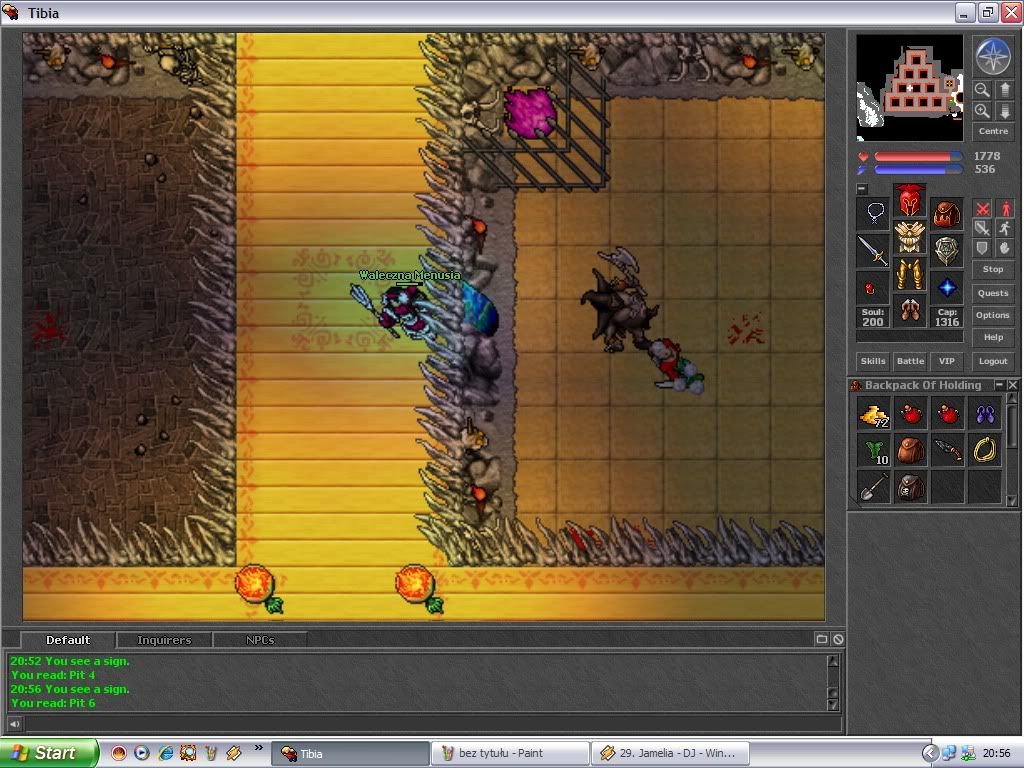Image resolution: width=1024 pixels, height=768 pixels.
Task: Close the Backpack Of Holding container
Action: [1012, 385]
